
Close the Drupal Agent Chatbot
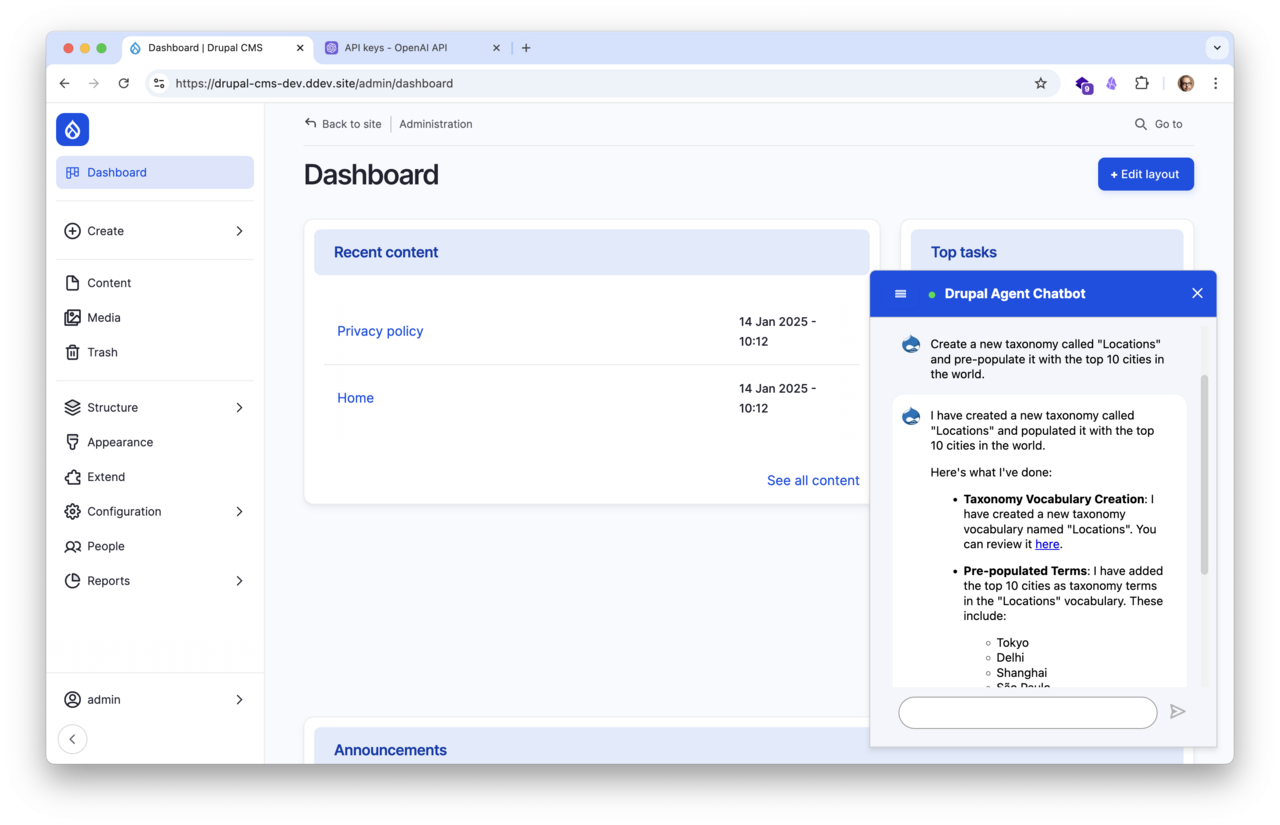point(1197,293)
